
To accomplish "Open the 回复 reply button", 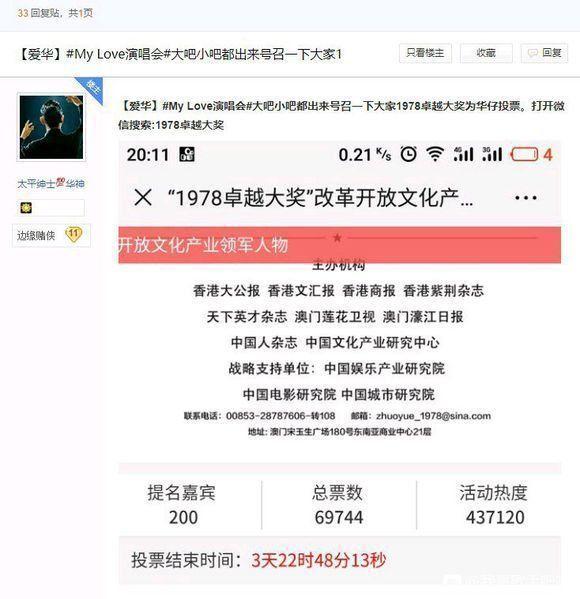I will (x=544, y=53).
